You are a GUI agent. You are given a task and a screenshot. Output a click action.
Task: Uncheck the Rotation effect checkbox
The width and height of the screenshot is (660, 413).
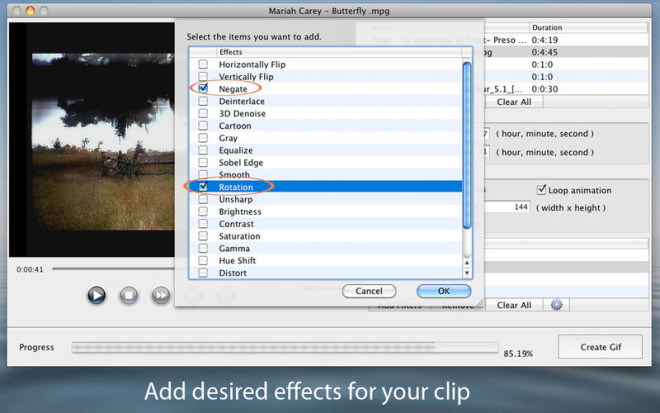coord(203,187)
